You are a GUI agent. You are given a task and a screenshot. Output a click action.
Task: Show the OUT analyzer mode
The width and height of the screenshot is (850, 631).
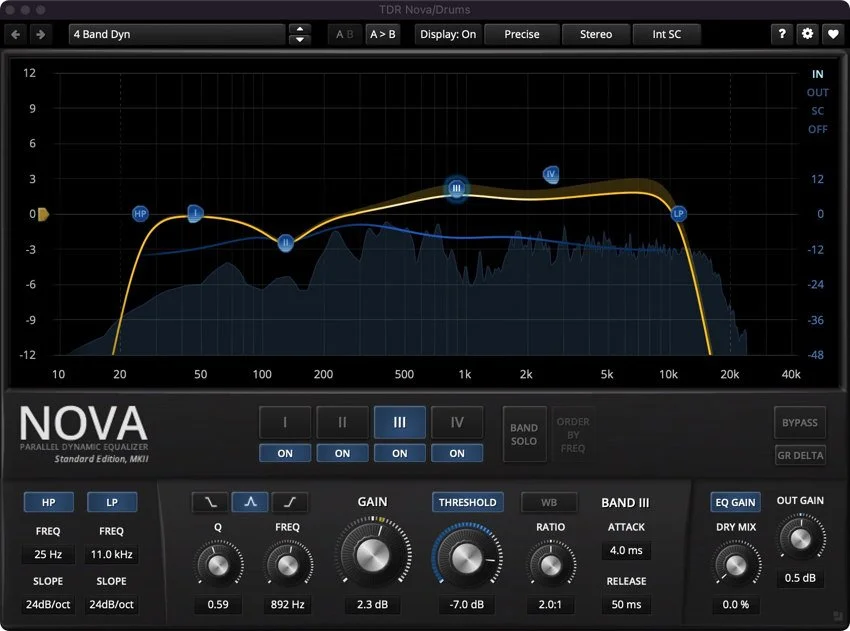(x=817, y=93)
